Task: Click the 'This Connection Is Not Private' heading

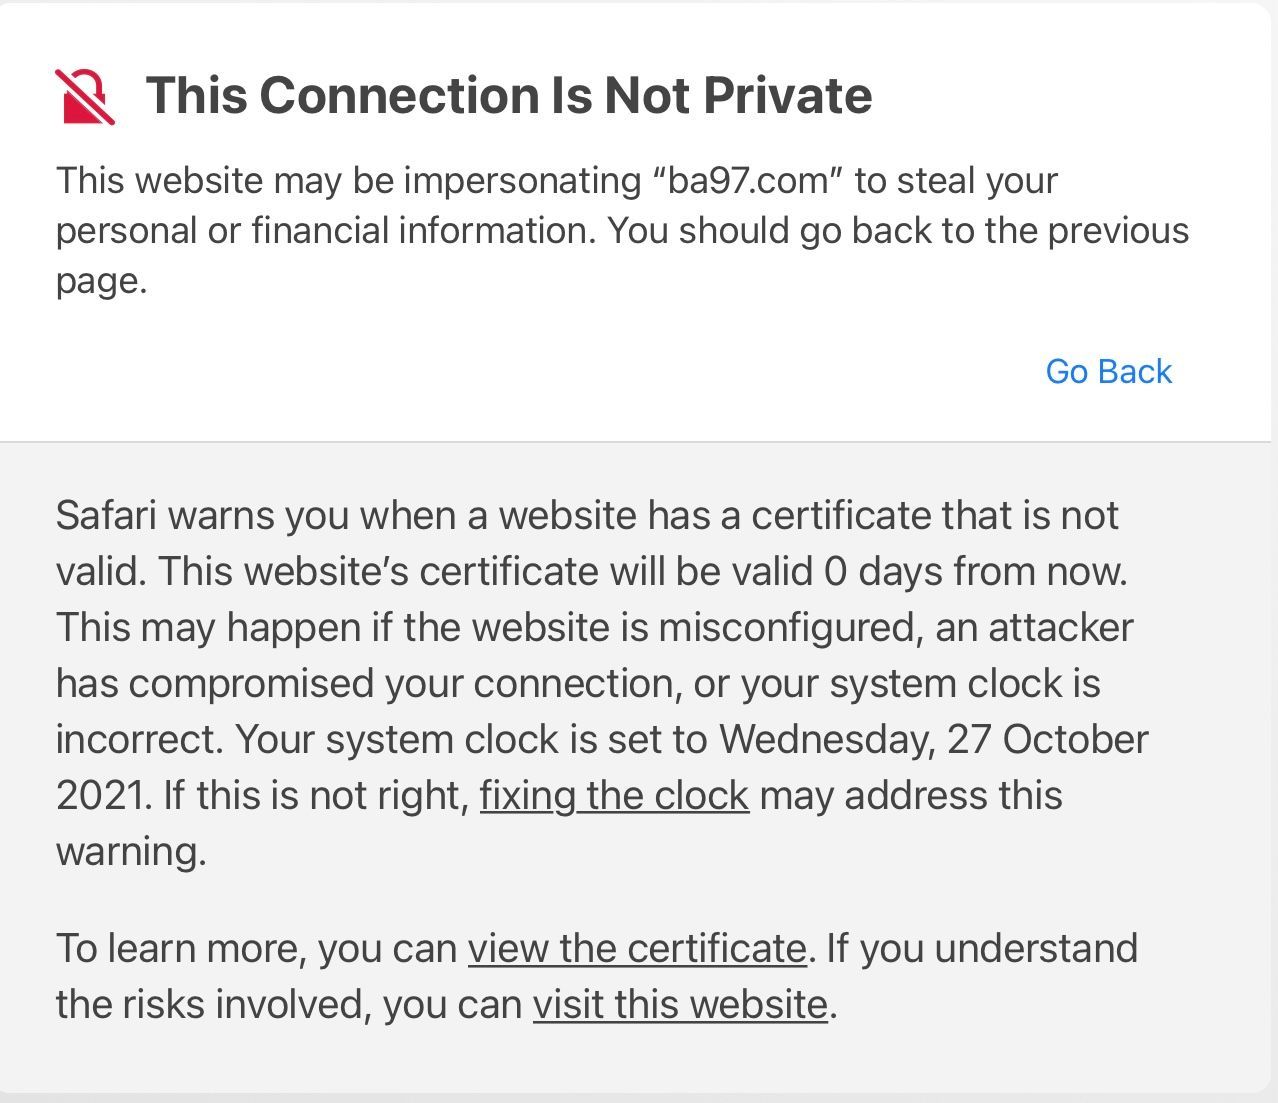Action: (509, 95)
